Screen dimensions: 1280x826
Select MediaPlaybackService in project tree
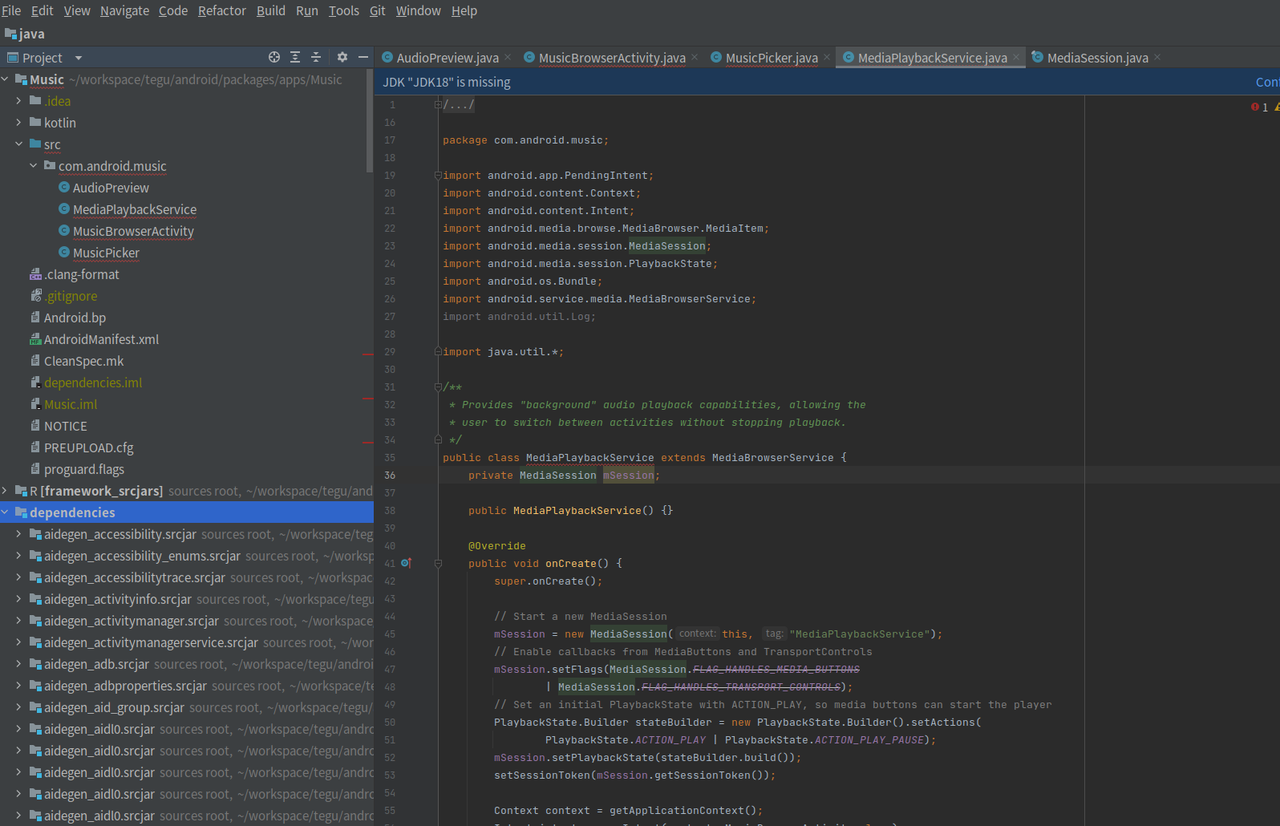[134, 210]
